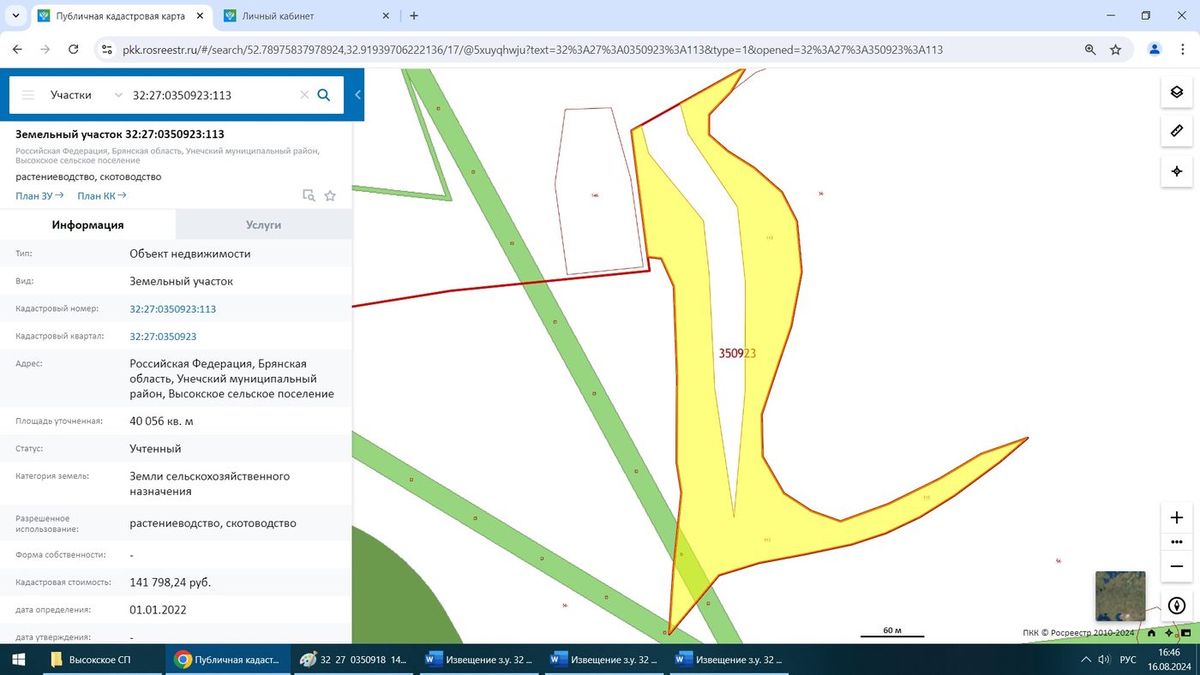The image size is (1200, 675).
Task: Open the browser zoom indicator icon
Action: [1090, 49]
